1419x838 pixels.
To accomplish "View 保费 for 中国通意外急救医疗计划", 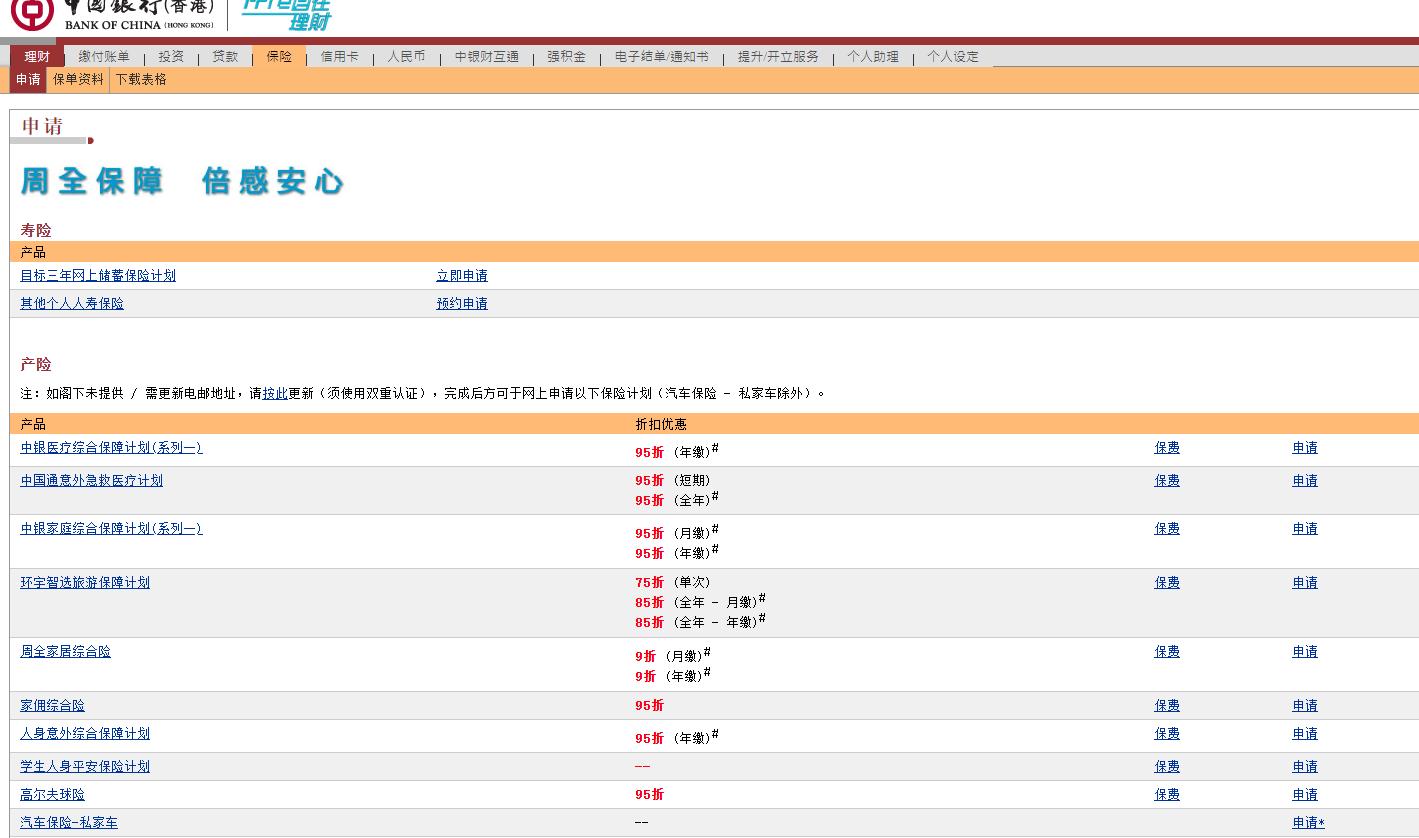I will tap(1167, 481).
